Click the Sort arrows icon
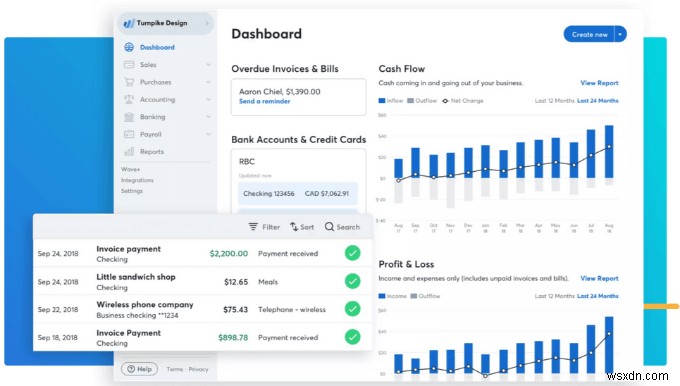 click(294, 226)
